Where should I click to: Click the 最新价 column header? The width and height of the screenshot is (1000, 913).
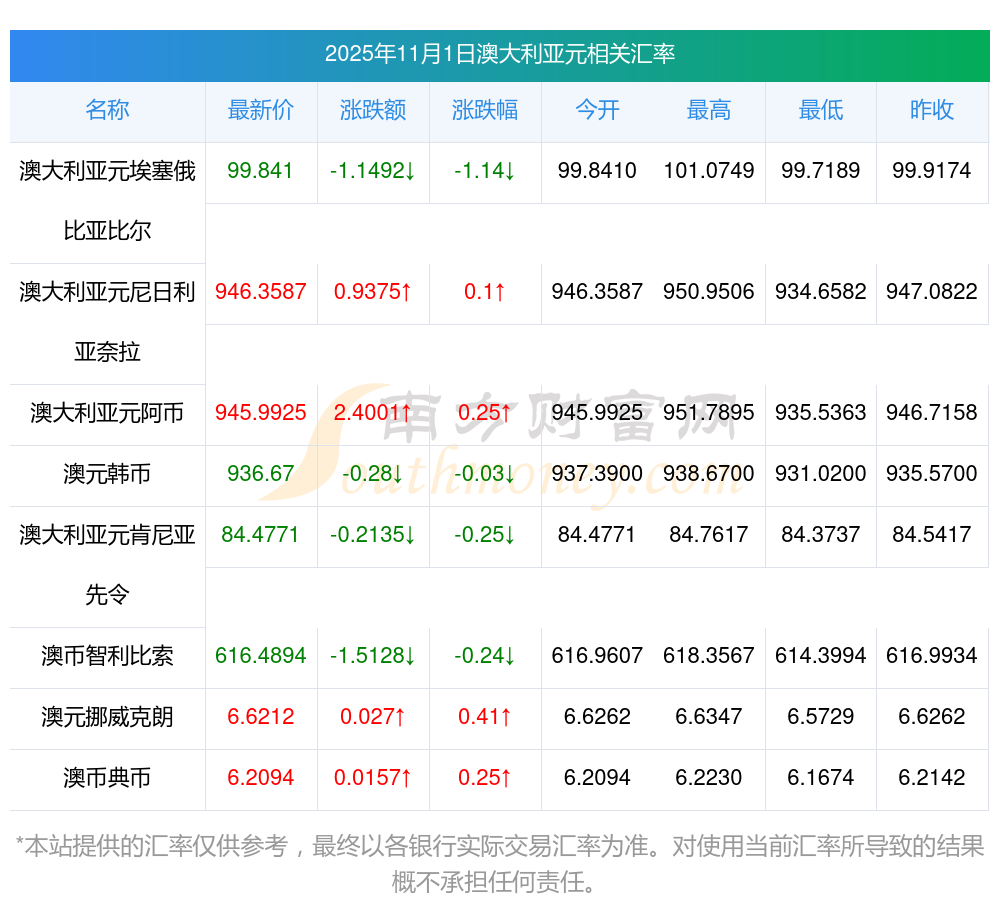(x=260, y=110)
